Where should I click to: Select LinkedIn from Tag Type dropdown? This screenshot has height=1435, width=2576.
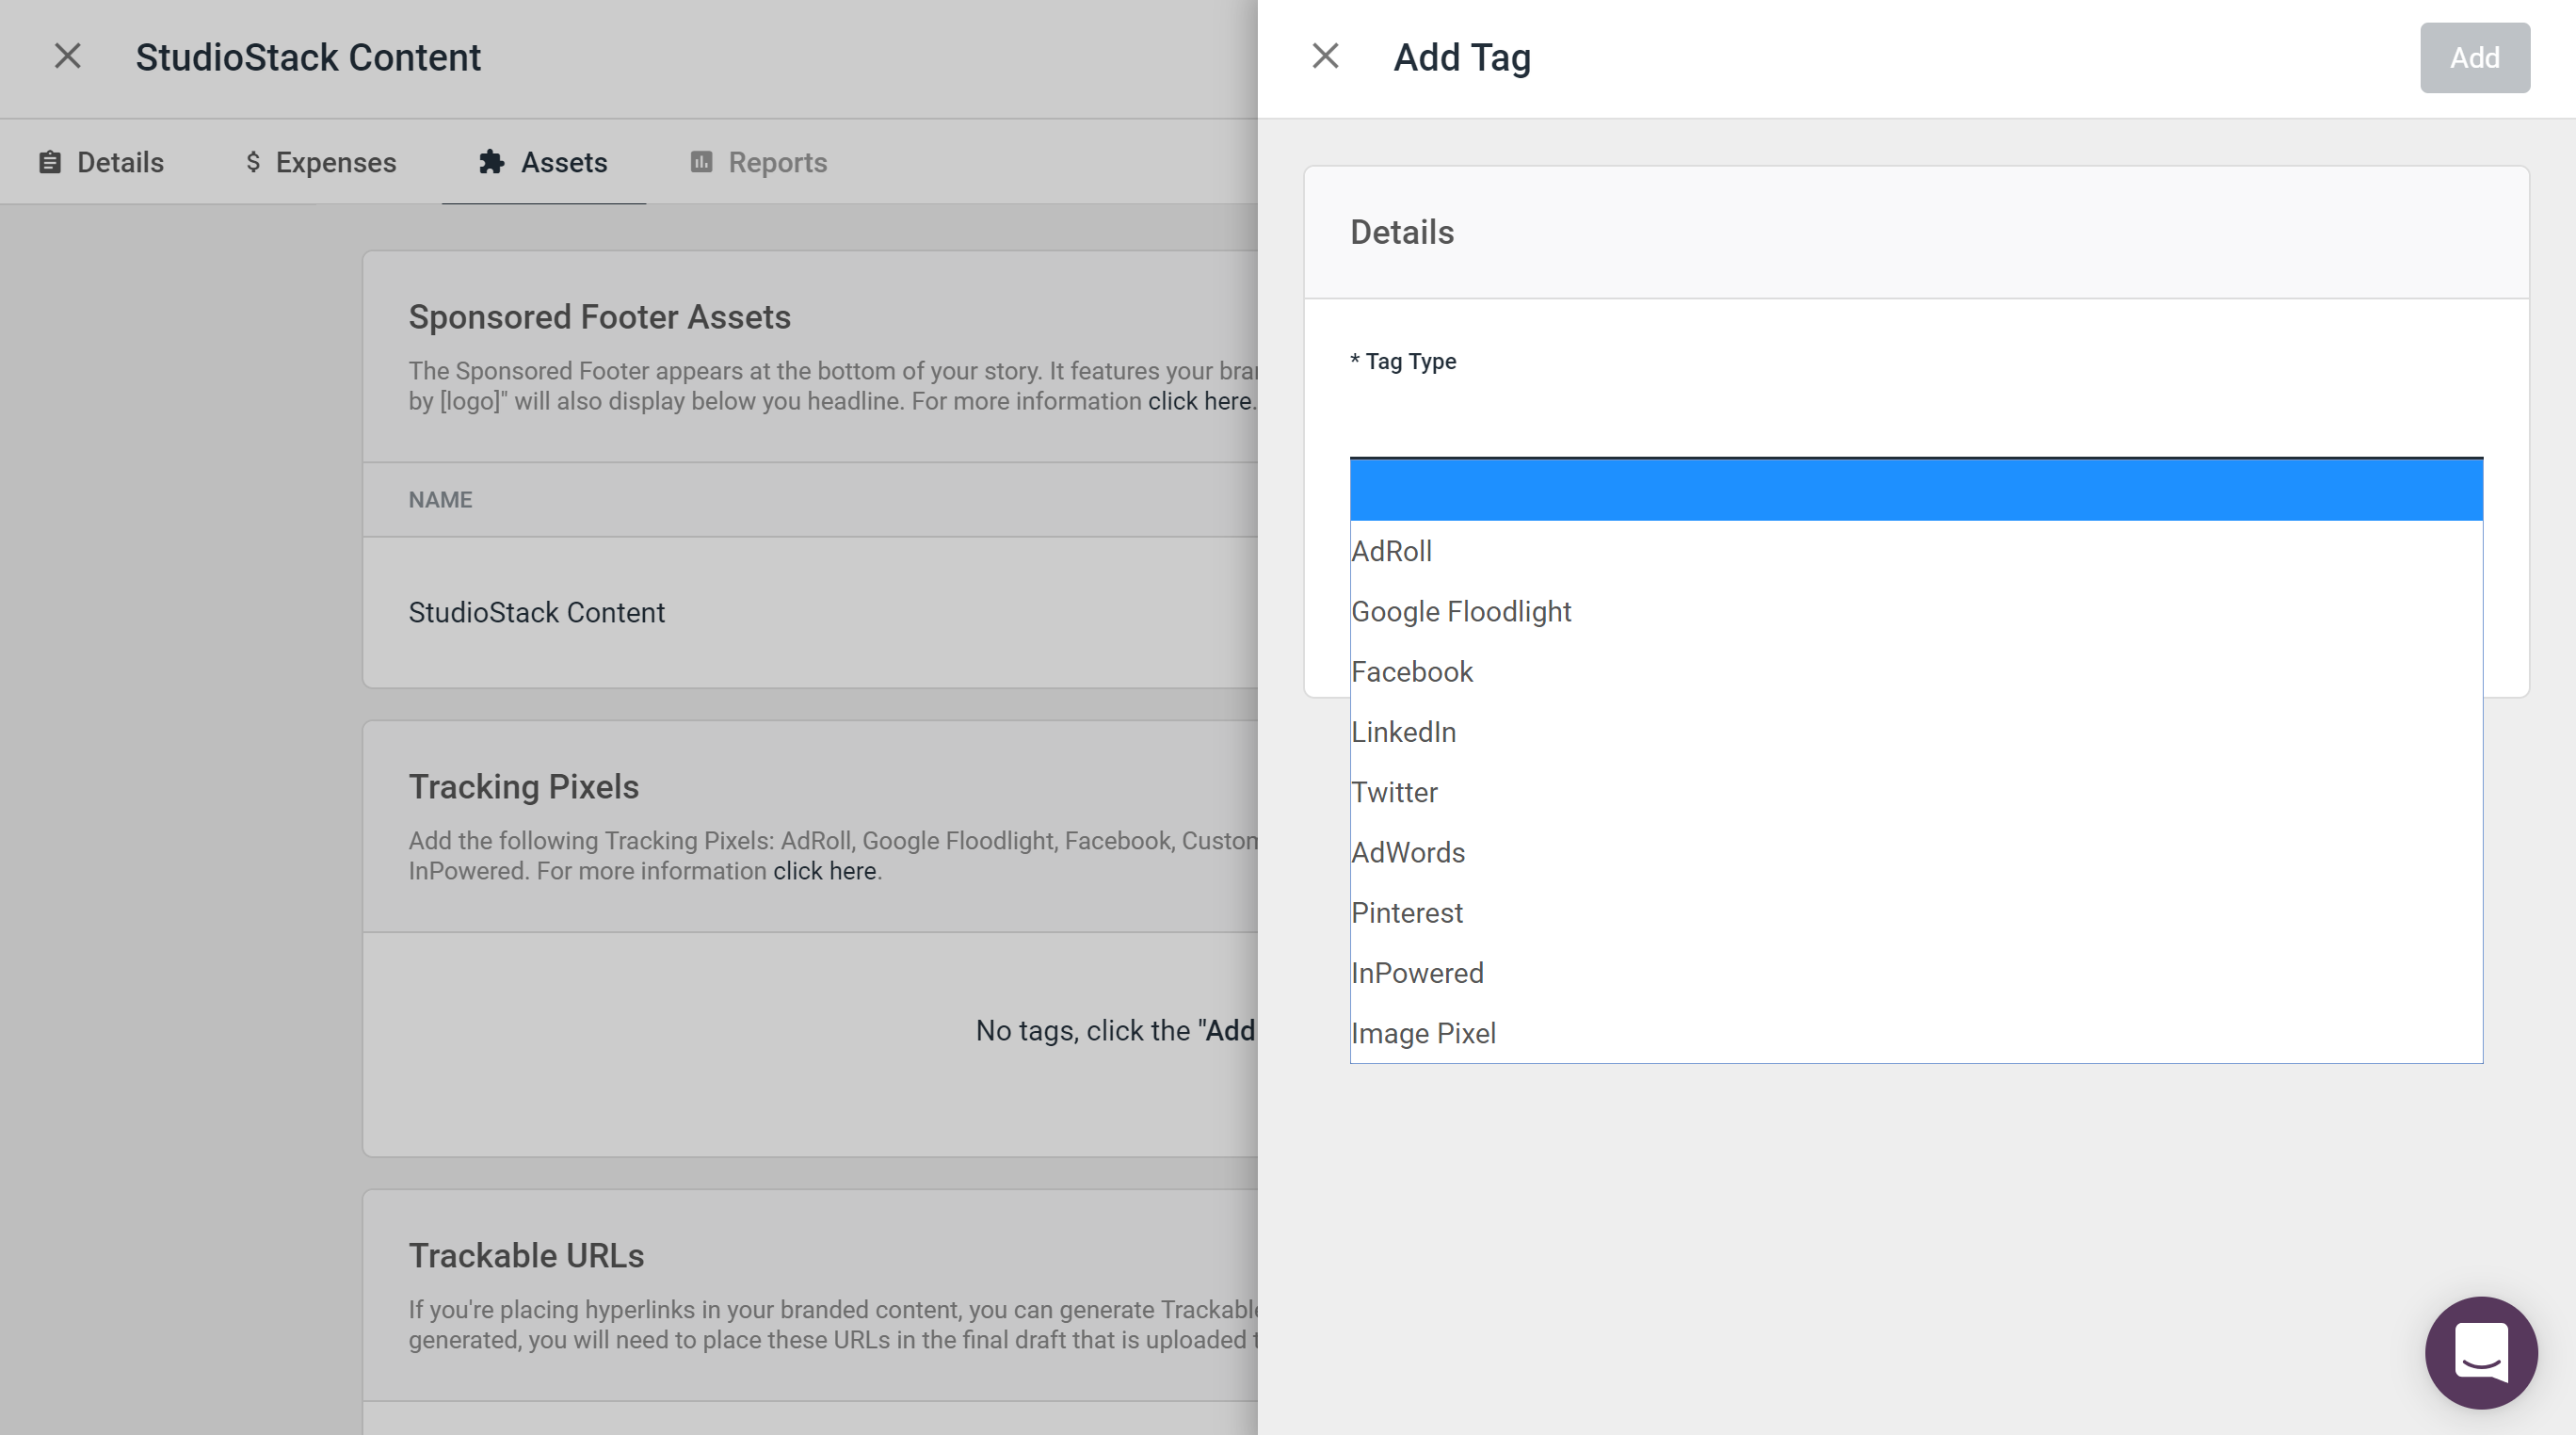pyautogui.click(x=1403, y=732)
